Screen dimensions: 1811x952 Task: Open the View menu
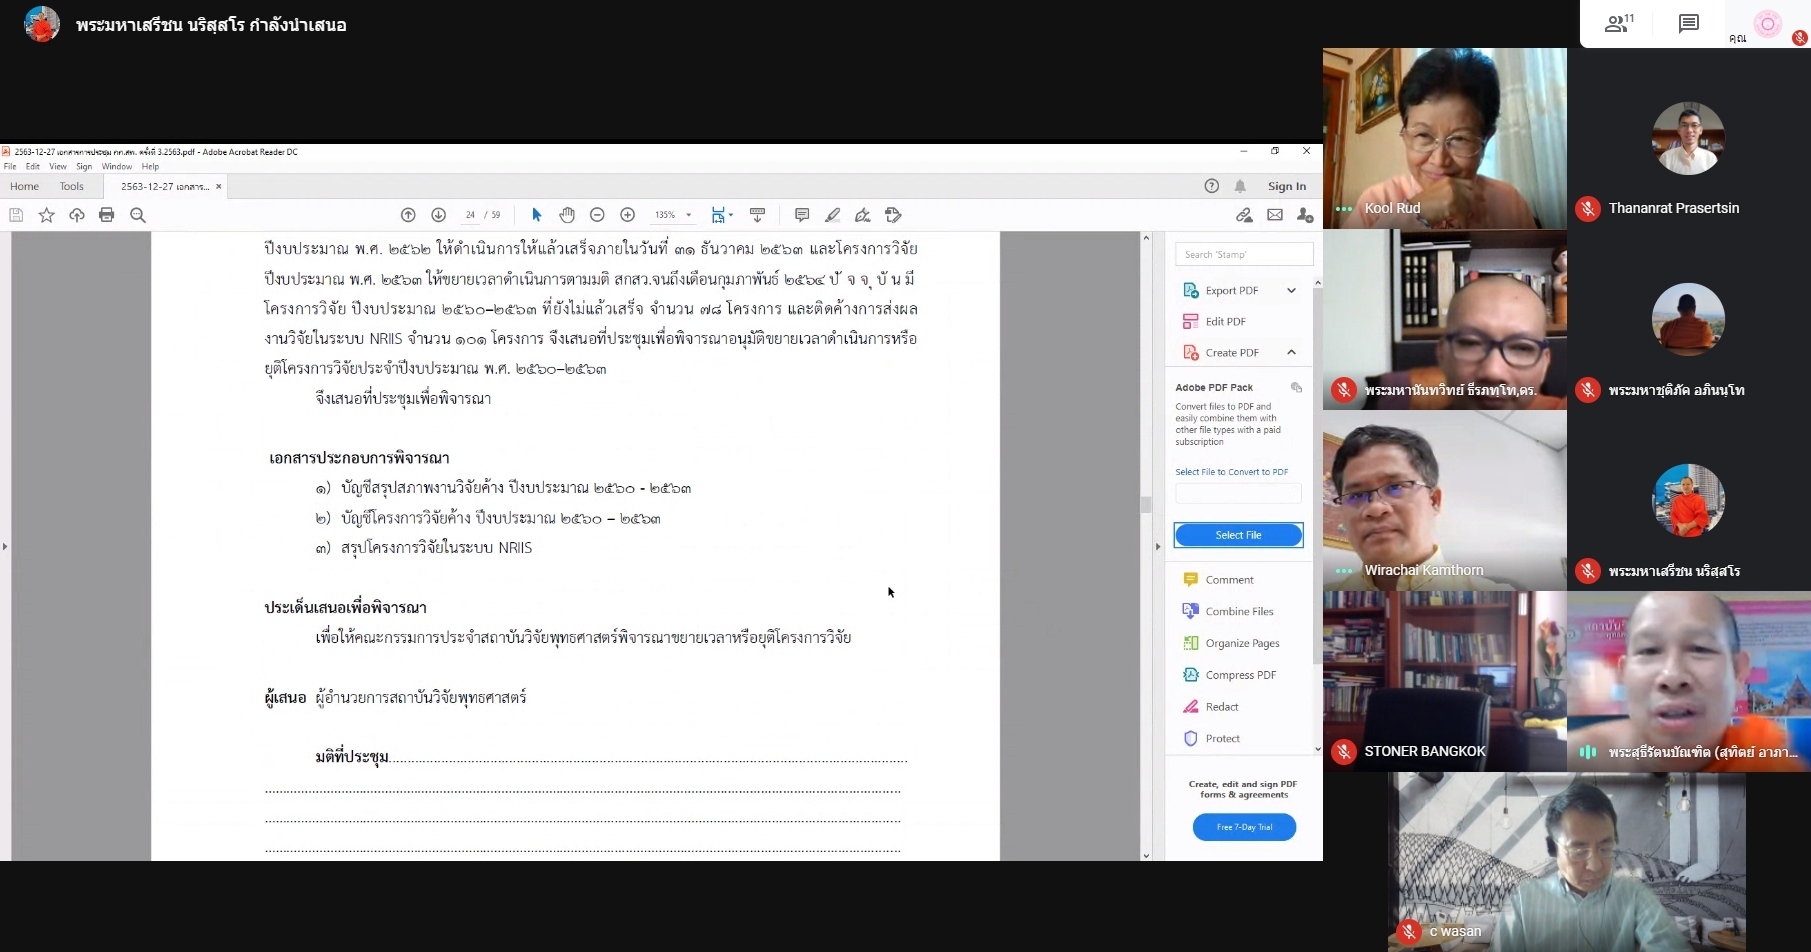(x=58, y=167)
